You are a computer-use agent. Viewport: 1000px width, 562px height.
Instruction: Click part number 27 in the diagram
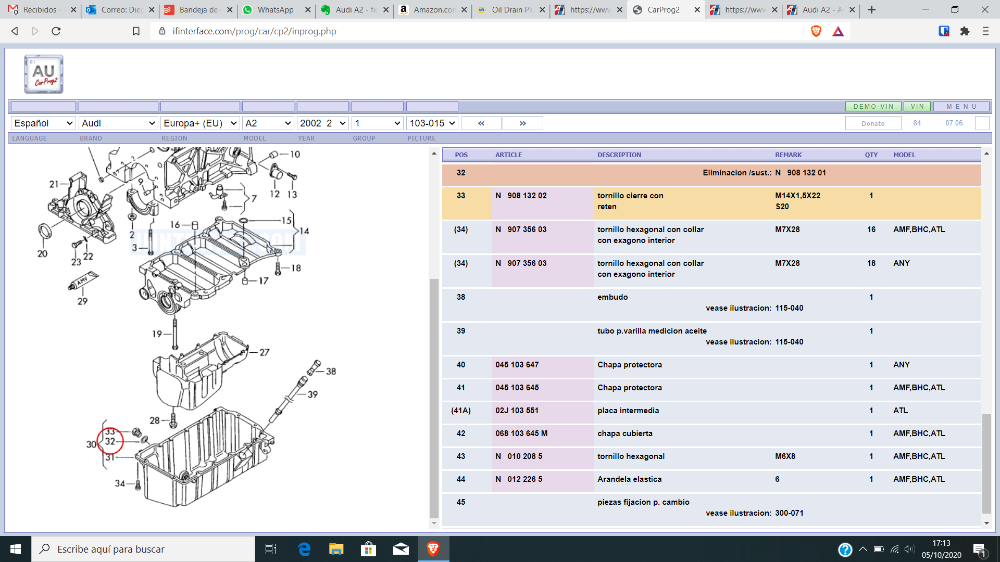[x=264, y=352]
